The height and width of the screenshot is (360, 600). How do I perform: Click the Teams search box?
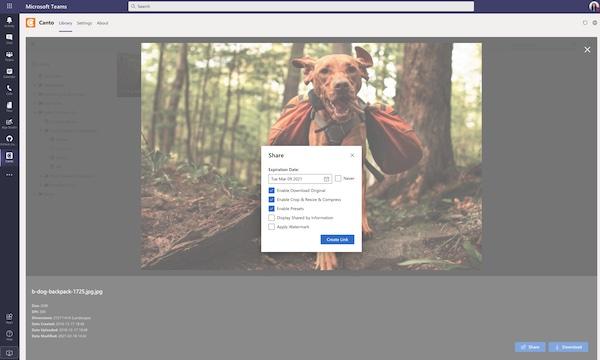coord(301,6)
